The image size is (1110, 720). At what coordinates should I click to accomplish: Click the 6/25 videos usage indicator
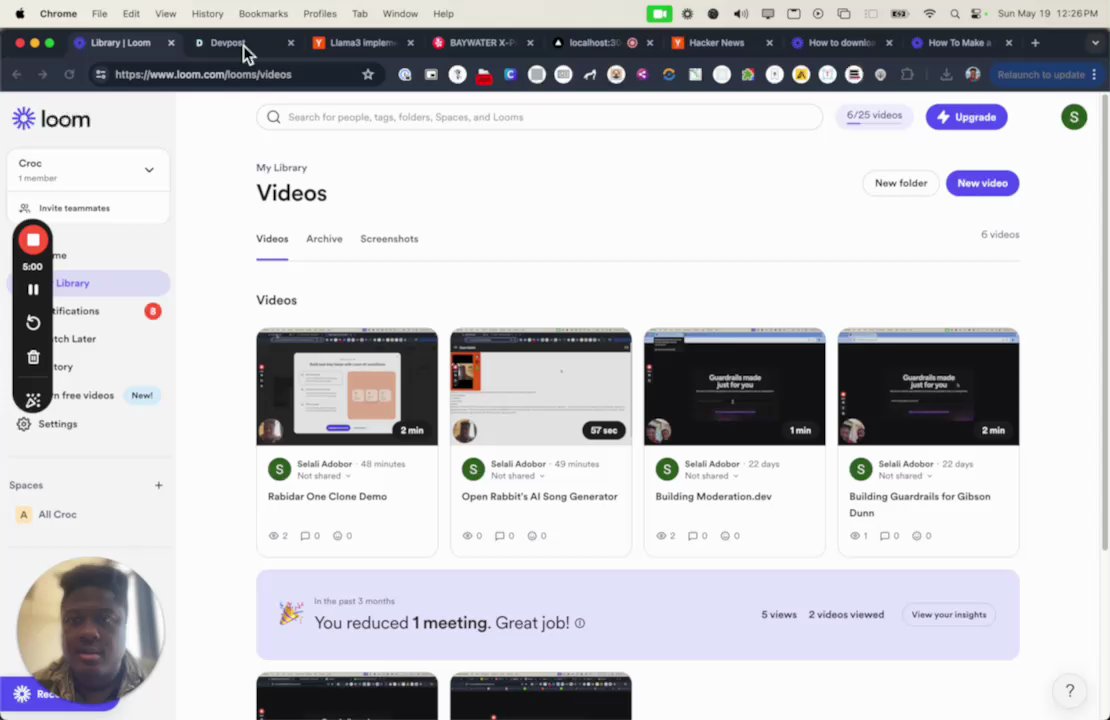click(874, 116)
